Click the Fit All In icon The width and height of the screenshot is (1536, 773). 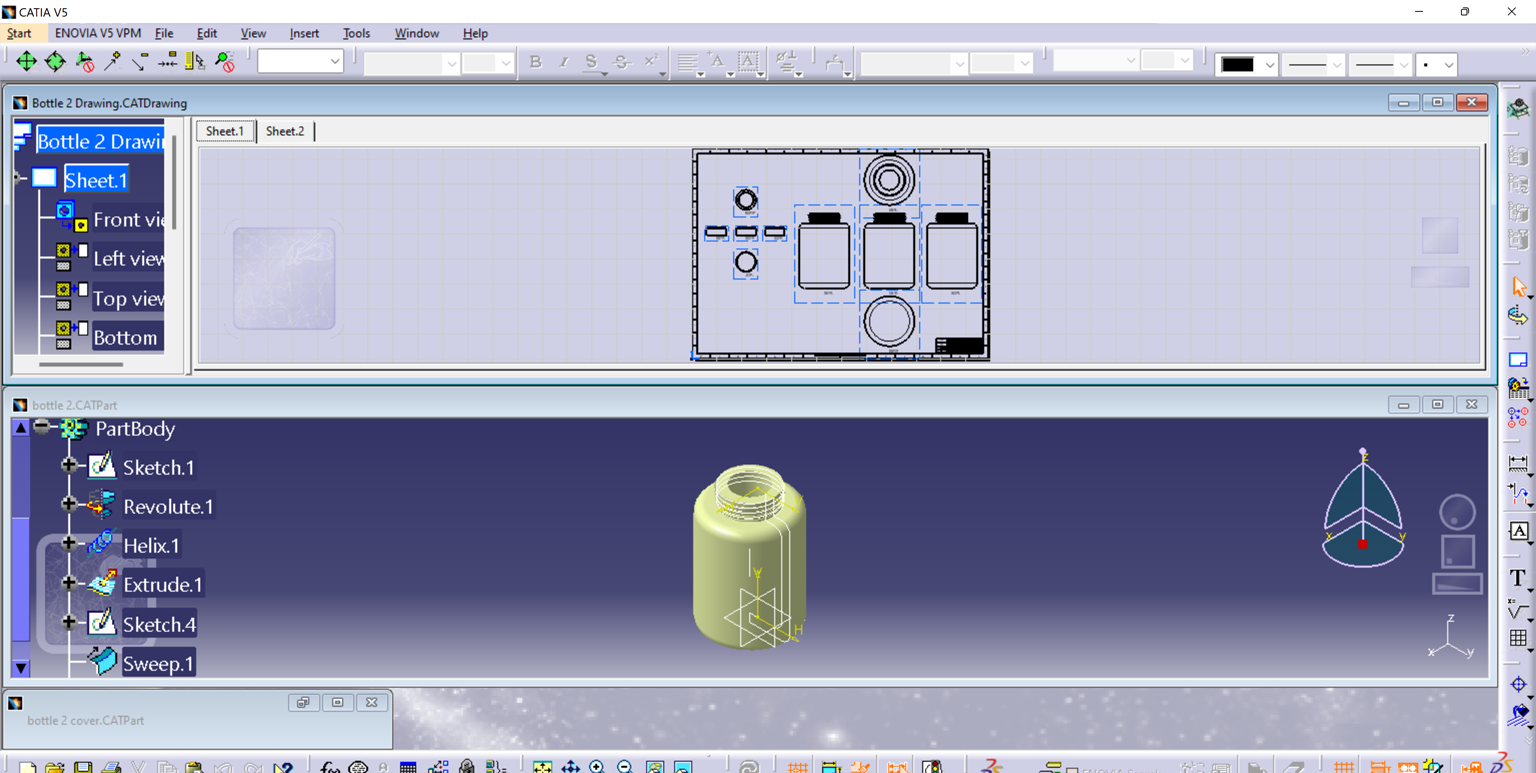click(x=542, y=767)
